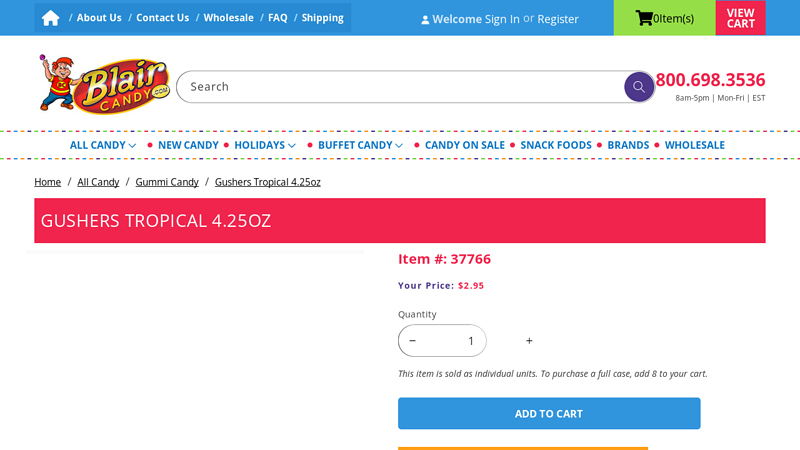Viewport: 800px width, 450px height.
Task: Increase quantity with the plus button
Action: point(529,341)
